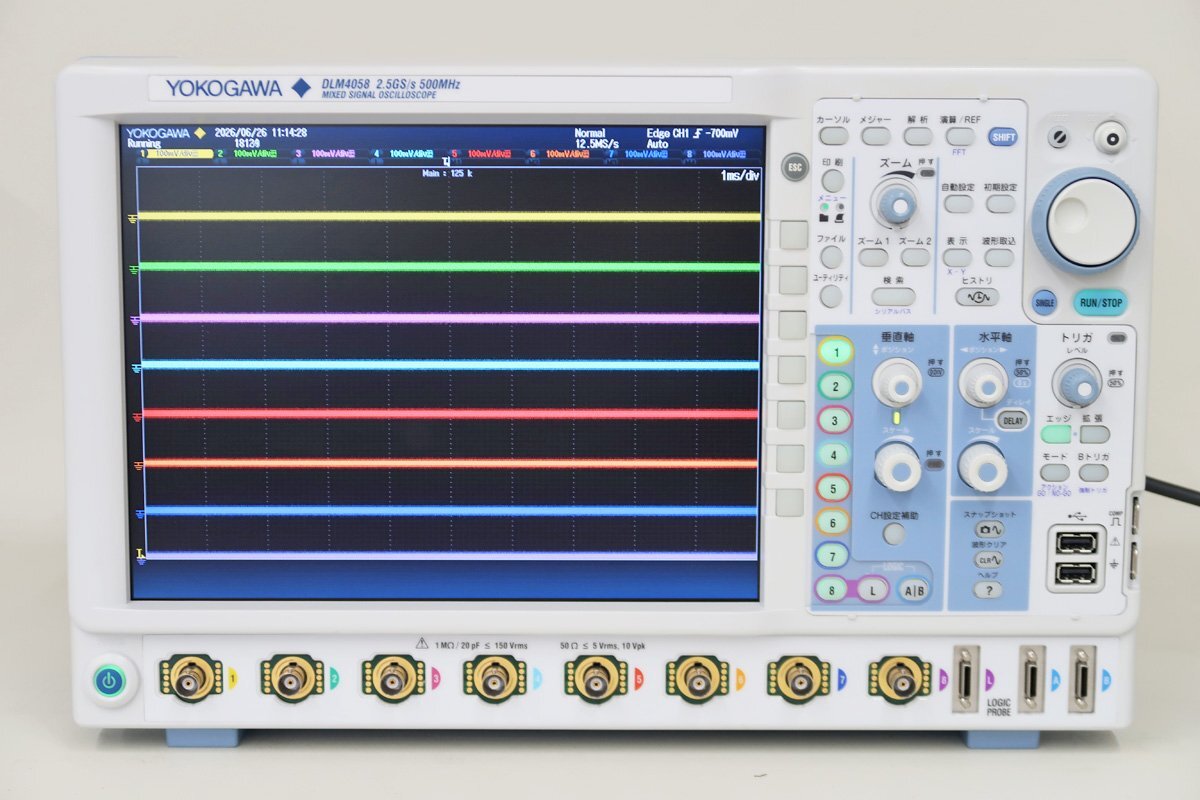Tap the history (ヒストリ) waveform button
This screenshot has height=800, width=1200.
point(977,297)
